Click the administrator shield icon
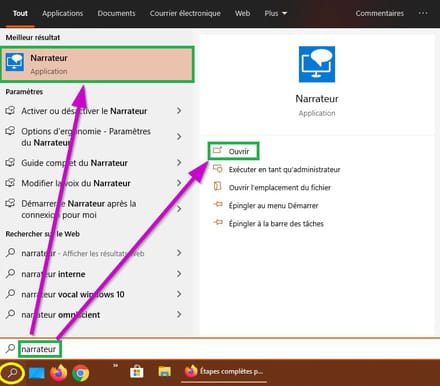440x386 pixels. pyautogui.click(x=218, y=169)
